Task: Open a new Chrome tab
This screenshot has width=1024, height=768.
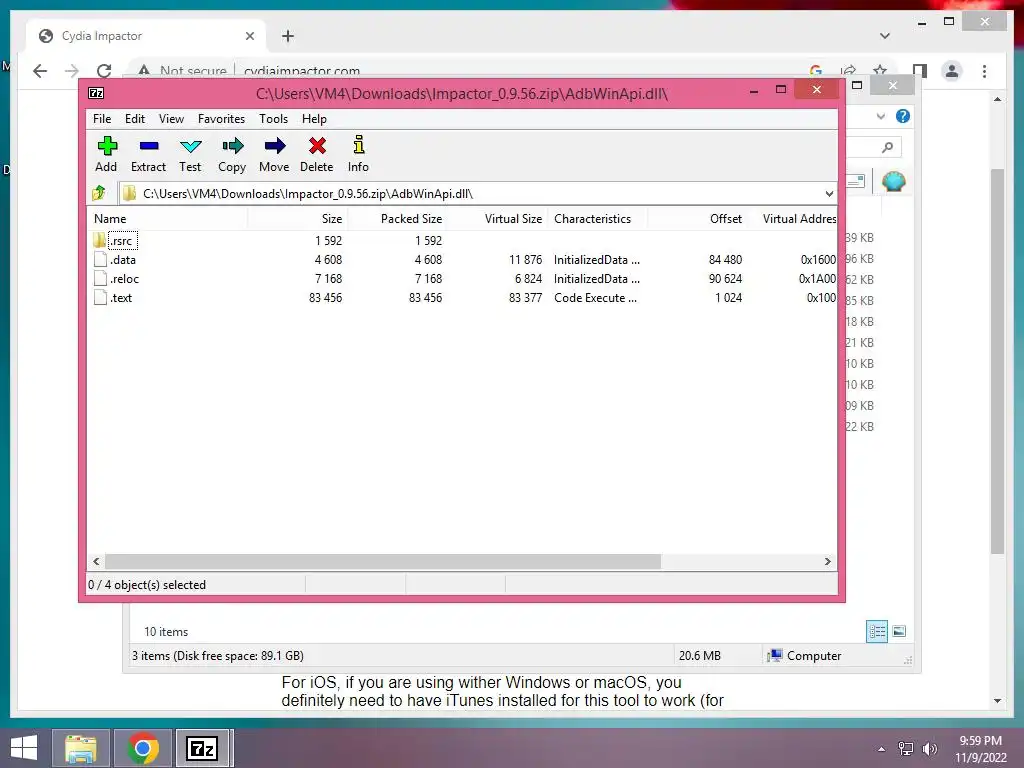Action: coord(287,36)
